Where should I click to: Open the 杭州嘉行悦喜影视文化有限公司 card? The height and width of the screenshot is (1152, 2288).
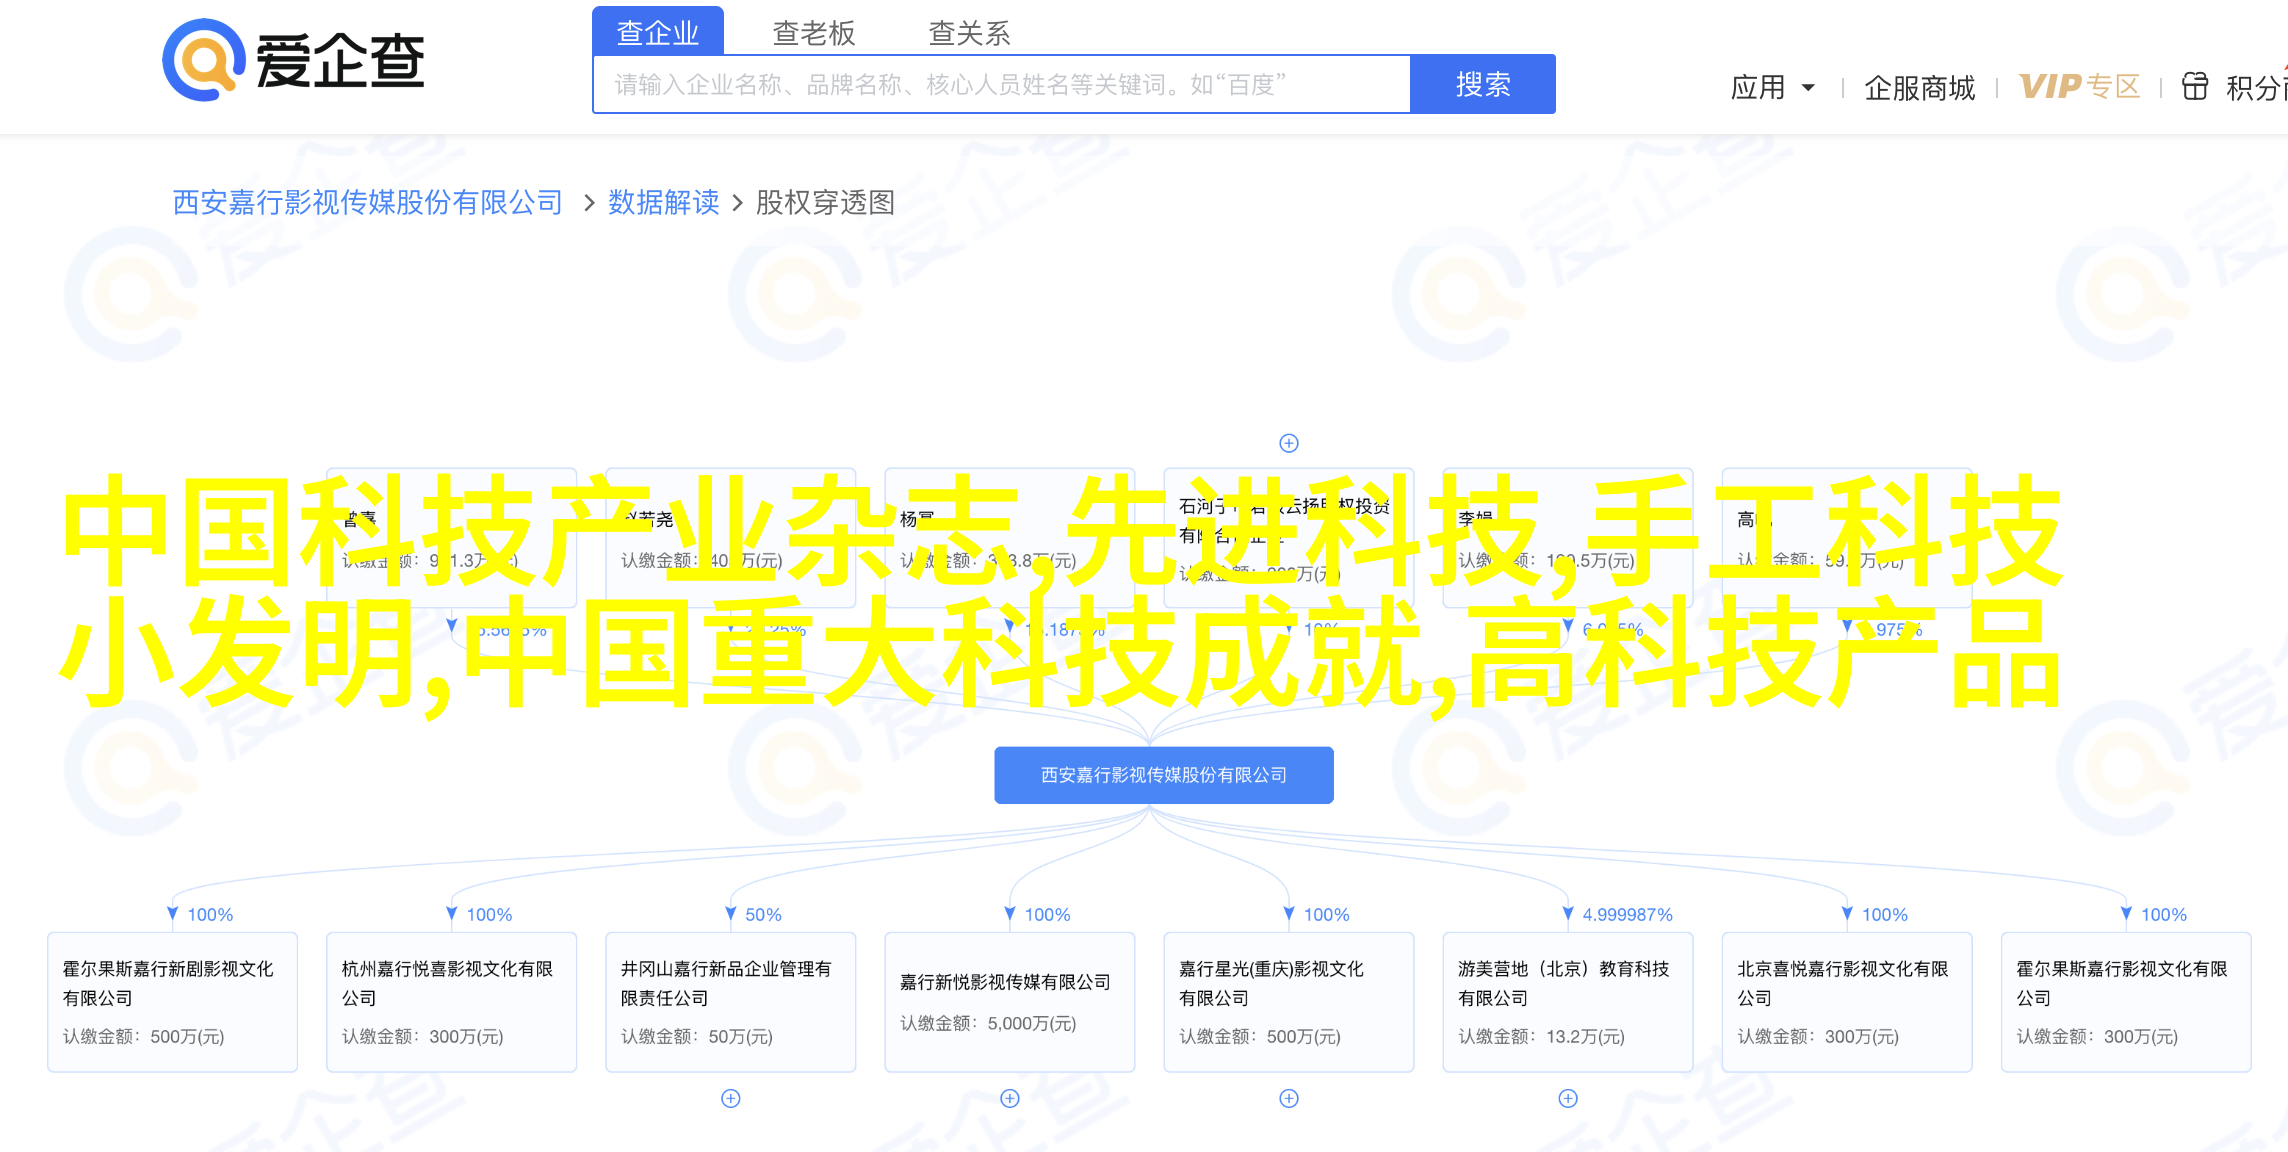451,1002
